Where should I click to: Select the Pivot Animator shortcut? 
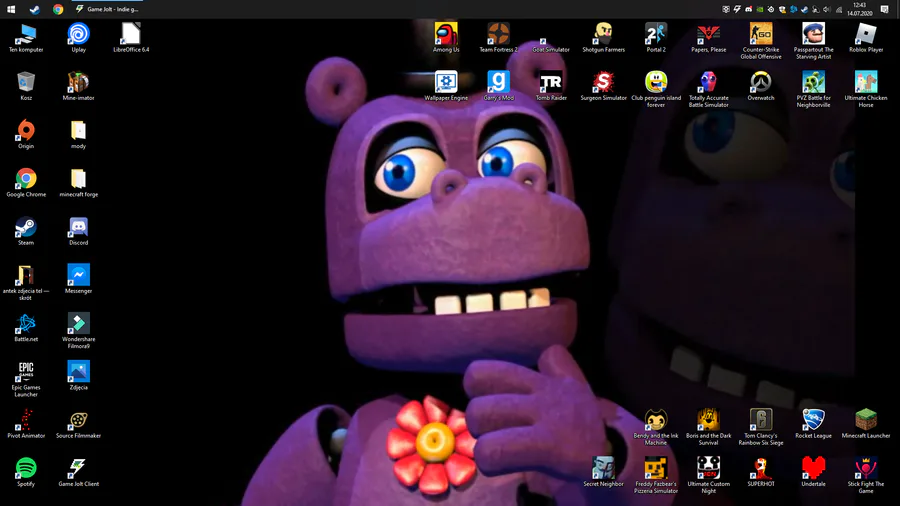(x=26, y=423)
